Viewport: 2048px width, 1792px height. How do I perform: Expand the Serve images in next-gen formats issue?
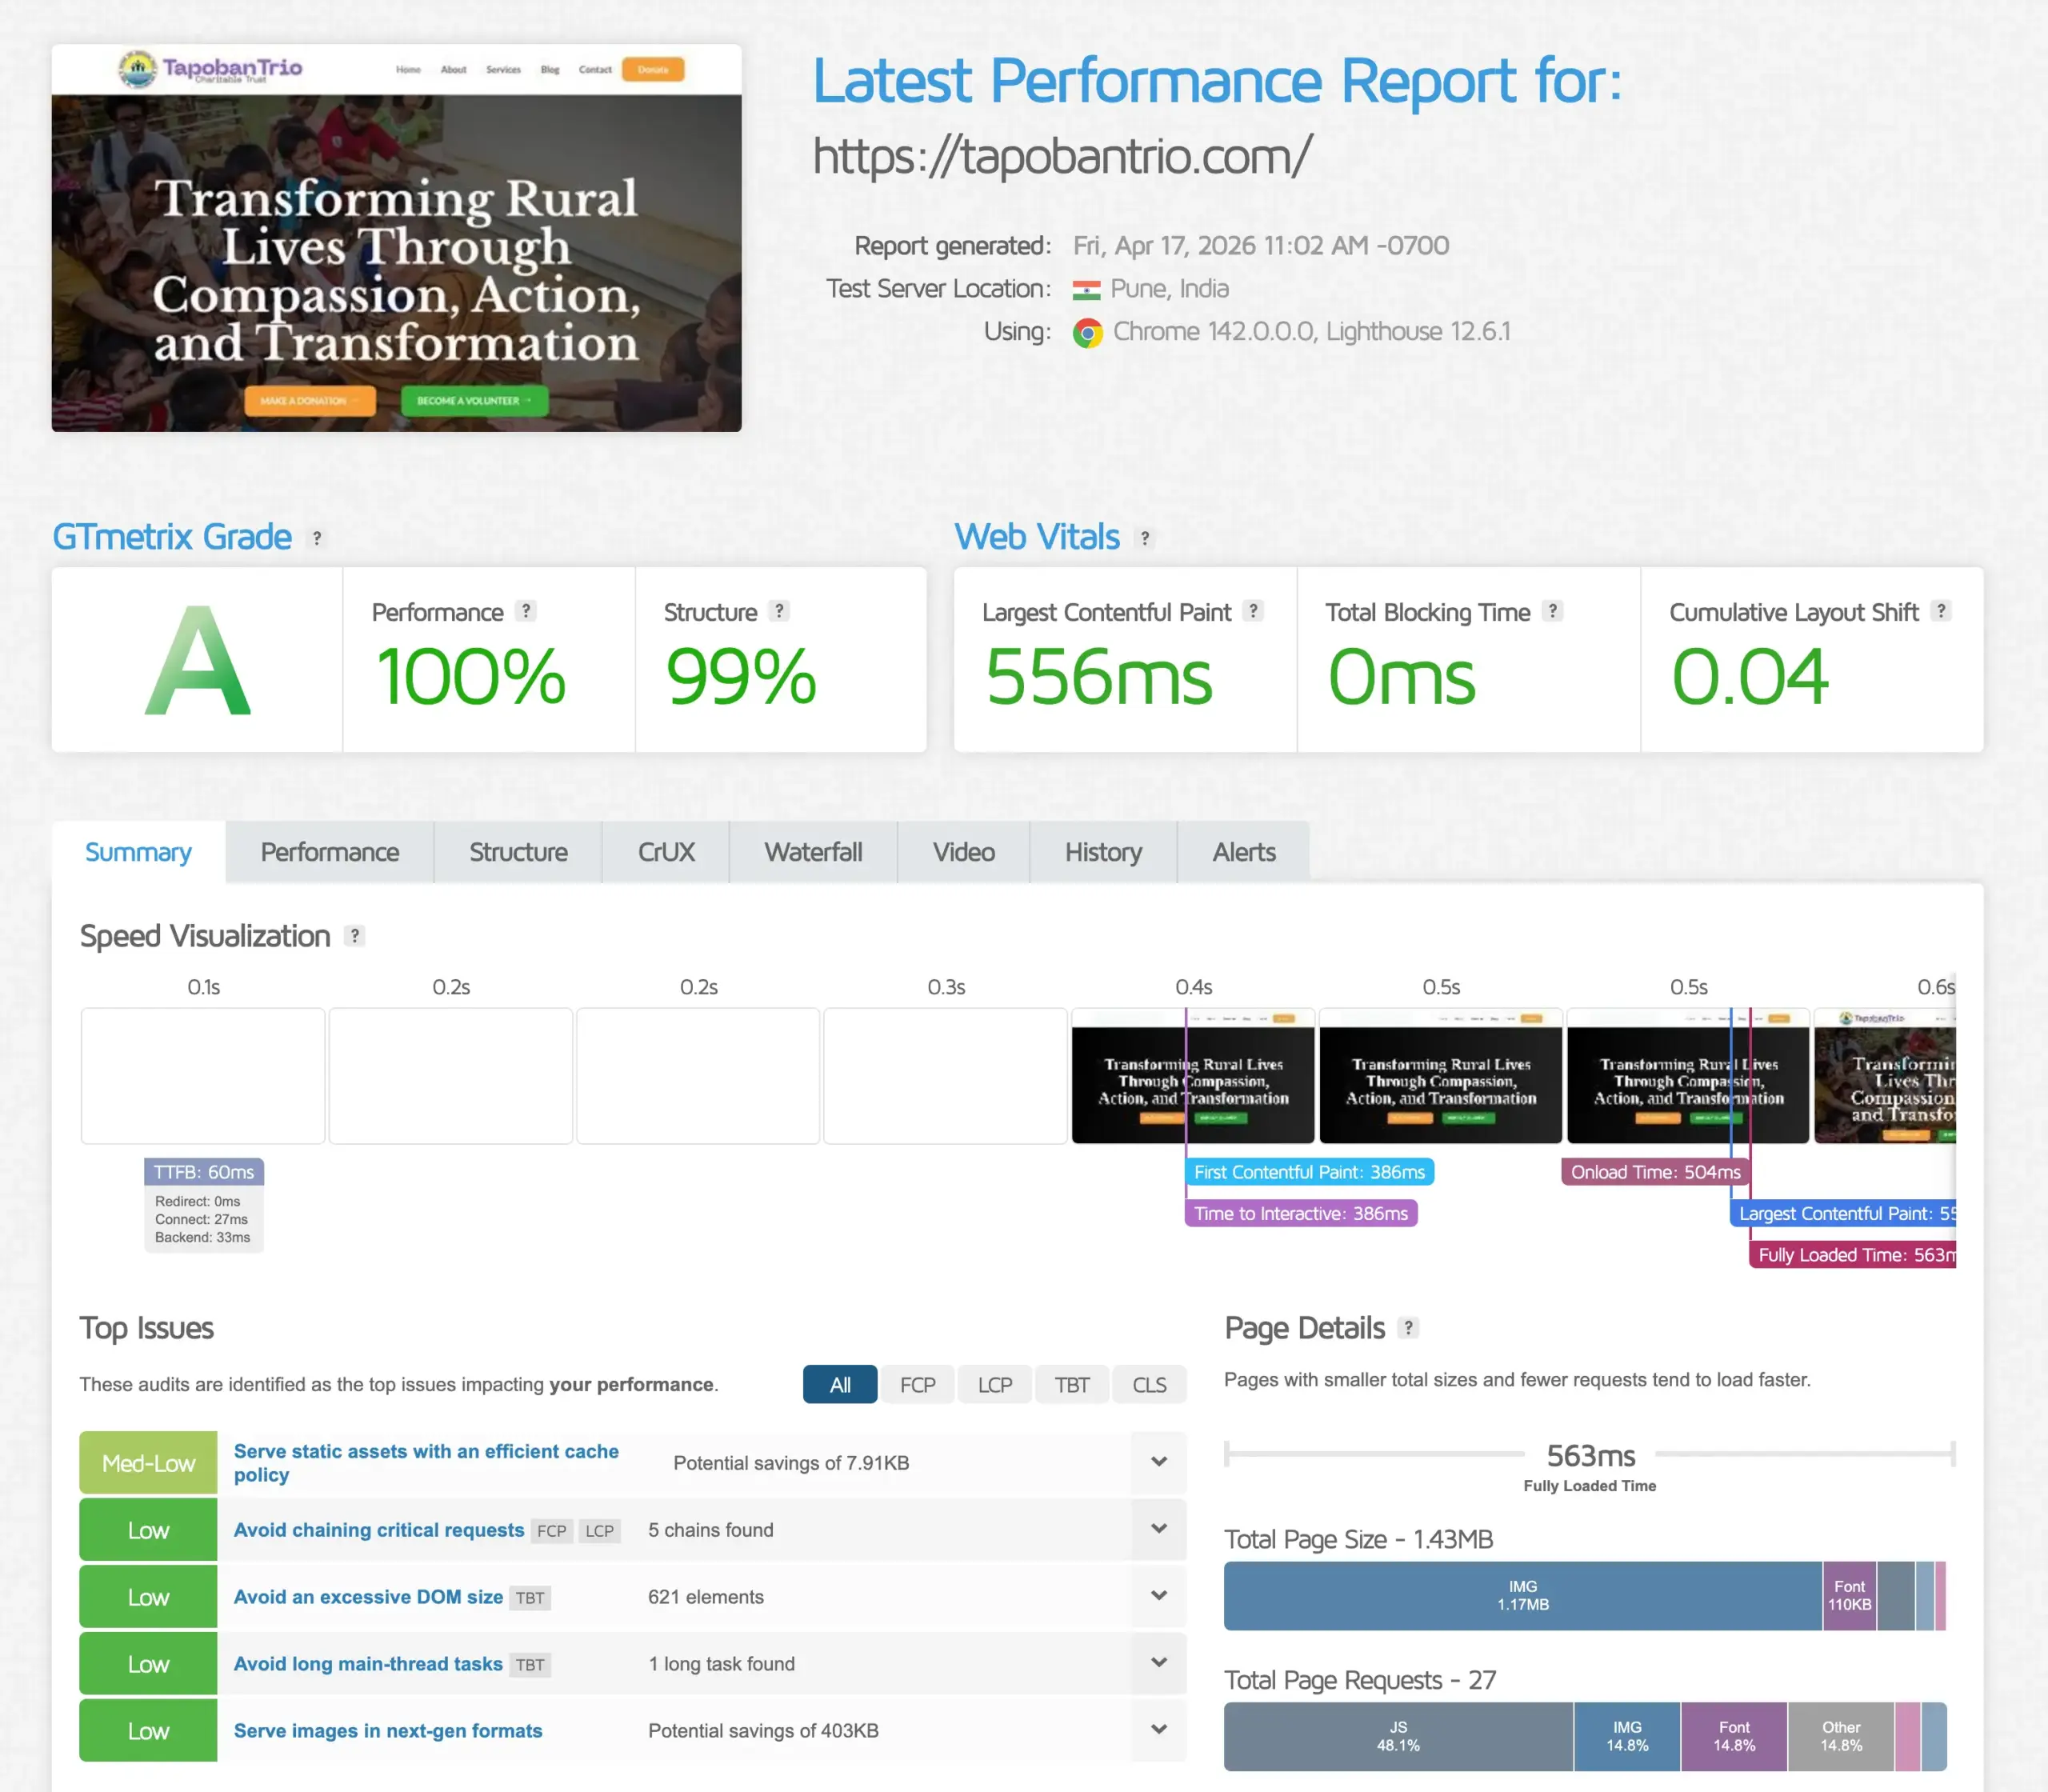coord(1158,1729)
